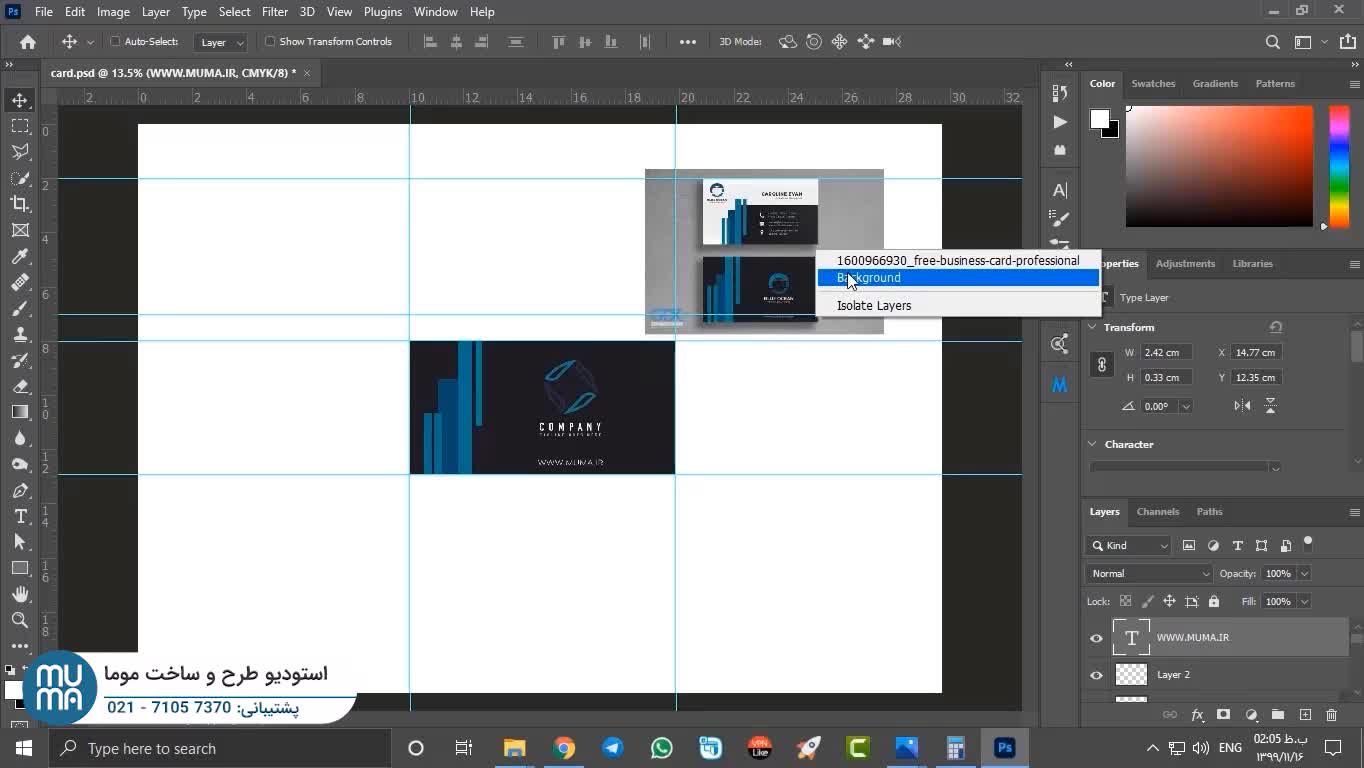The image size is (1364, 768).
Task: Collapse the Transform section
Action: coord(1093,328)
